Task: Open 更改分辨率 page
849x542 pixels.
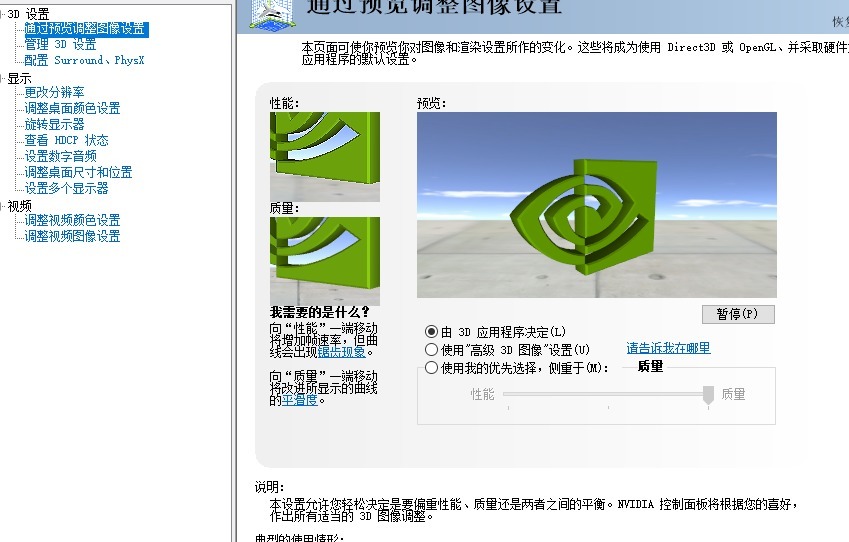Action: 54,92
